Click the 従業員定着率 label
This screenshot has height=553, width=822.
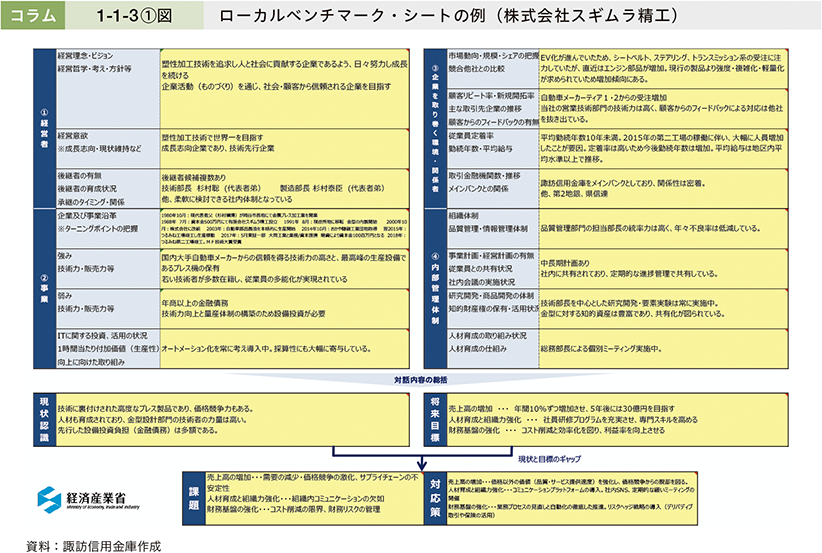pos(471,136)
